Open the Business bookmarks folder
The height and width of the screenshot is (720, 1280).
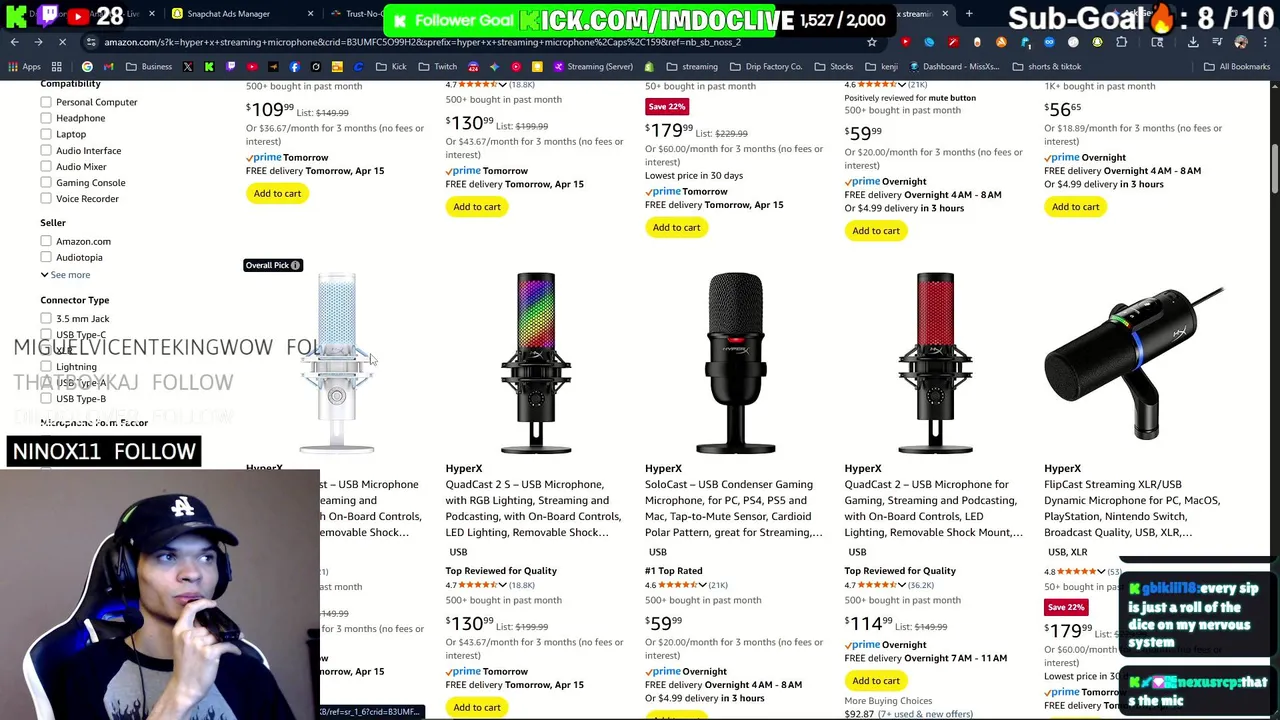click(x=150, y=67)
